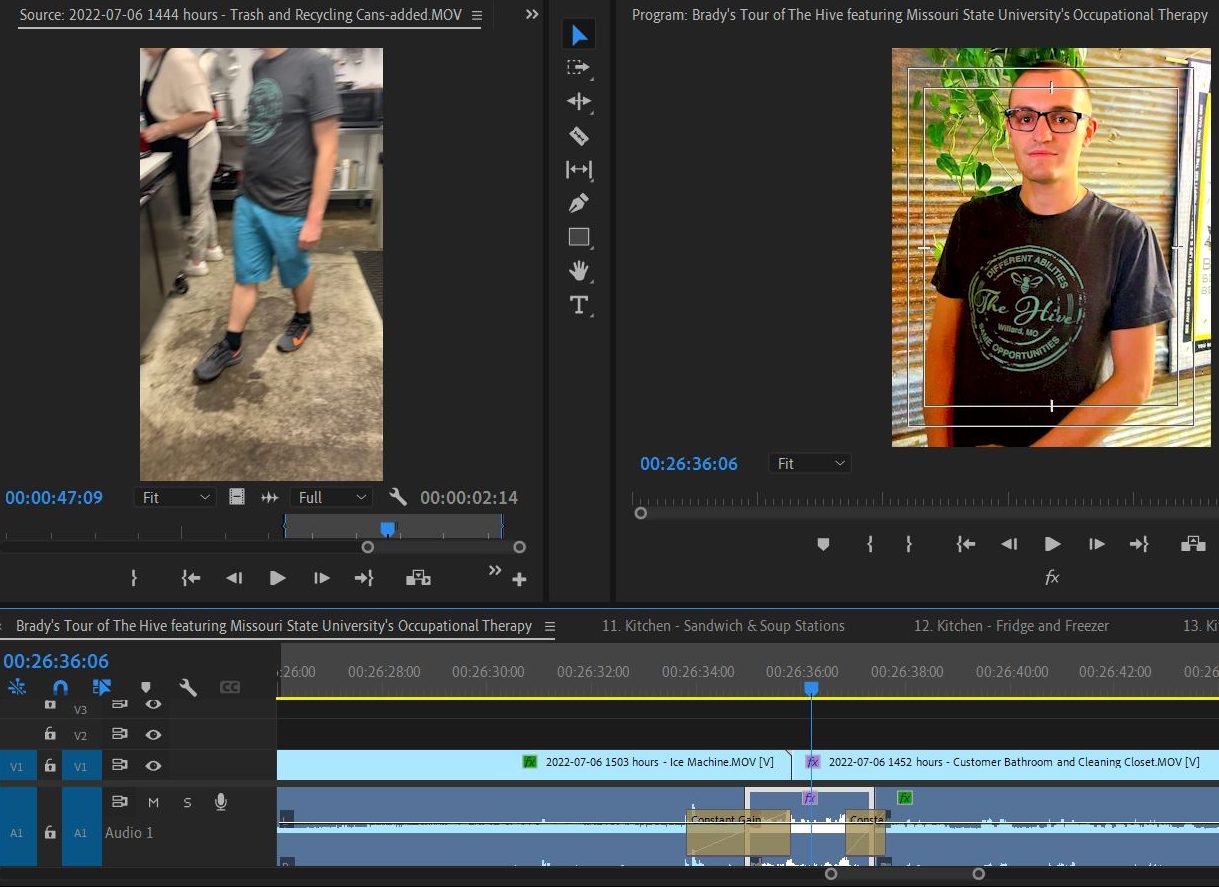Solo the Audio 1 track

click(x=187, y=802)
